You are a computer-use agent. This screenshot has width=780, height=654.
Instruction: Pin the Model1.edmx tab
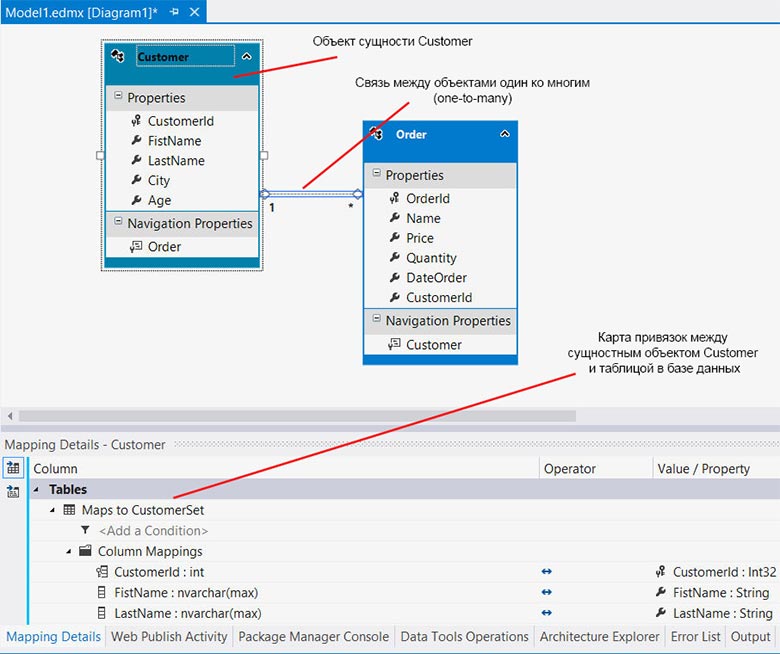click(x=174, y=12)
